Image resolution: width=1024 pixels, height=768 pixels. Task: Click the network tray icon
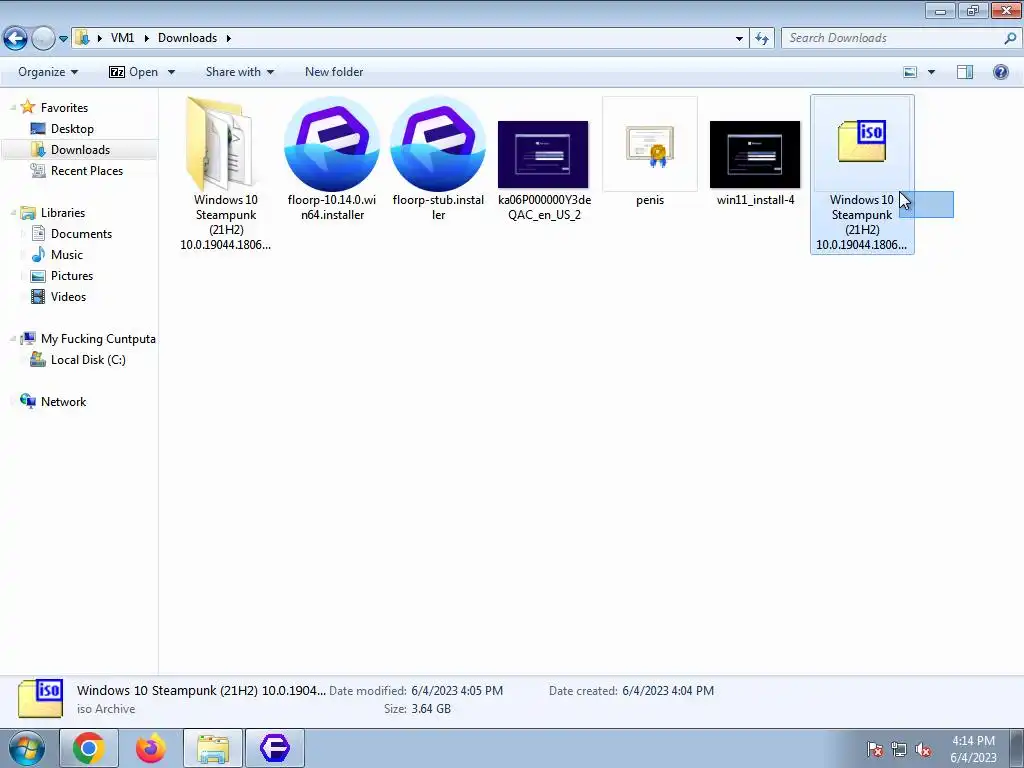[899, 749]
